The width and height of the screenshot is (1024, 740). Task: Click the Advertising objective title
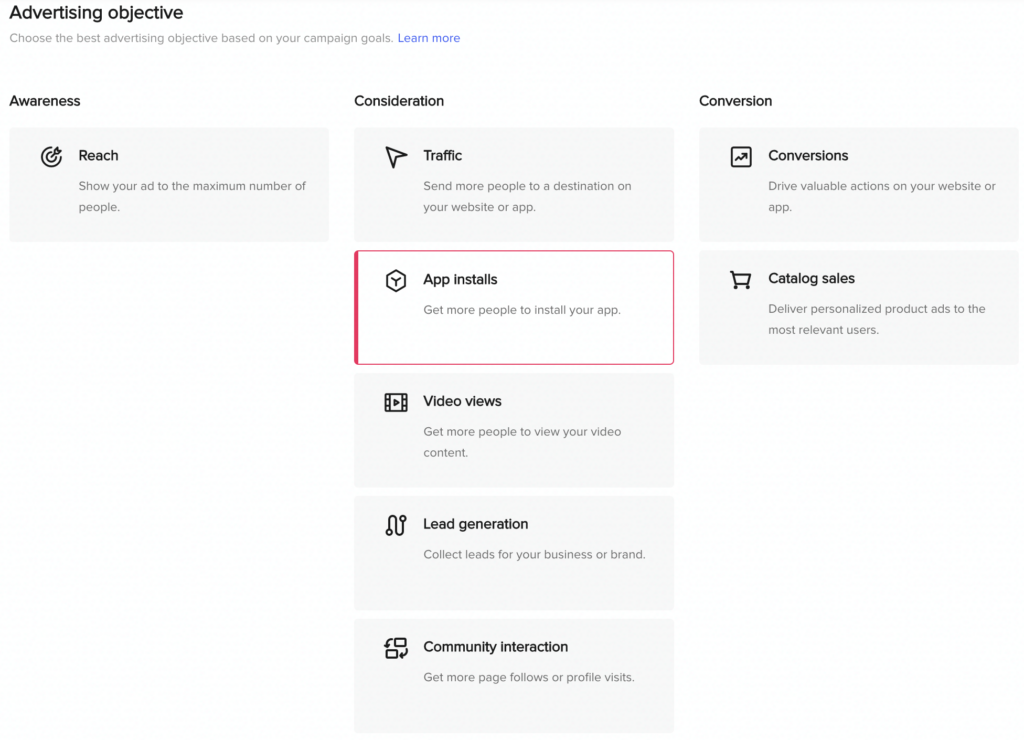[x=96, y=13]
